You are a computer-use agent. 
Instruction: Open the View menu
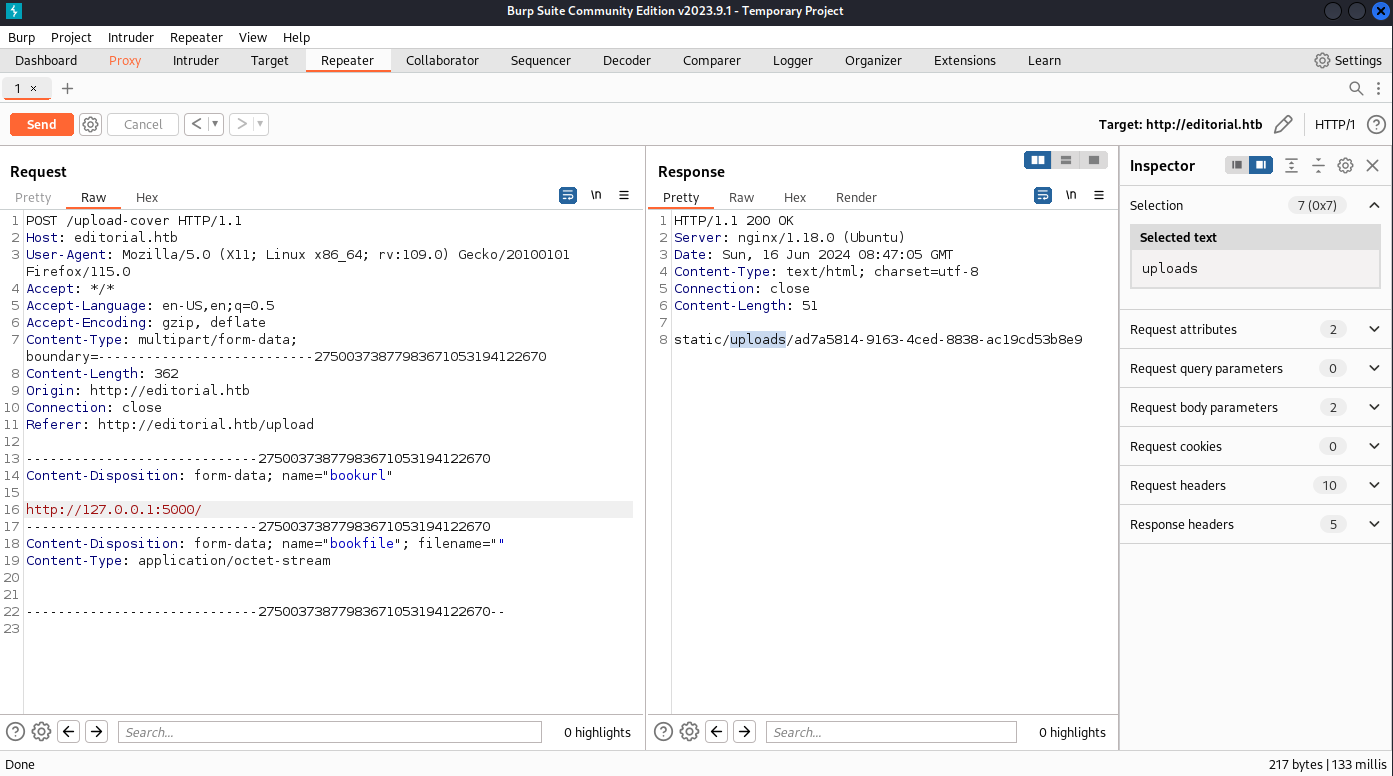pyautogui.click(x=253, y=37)
